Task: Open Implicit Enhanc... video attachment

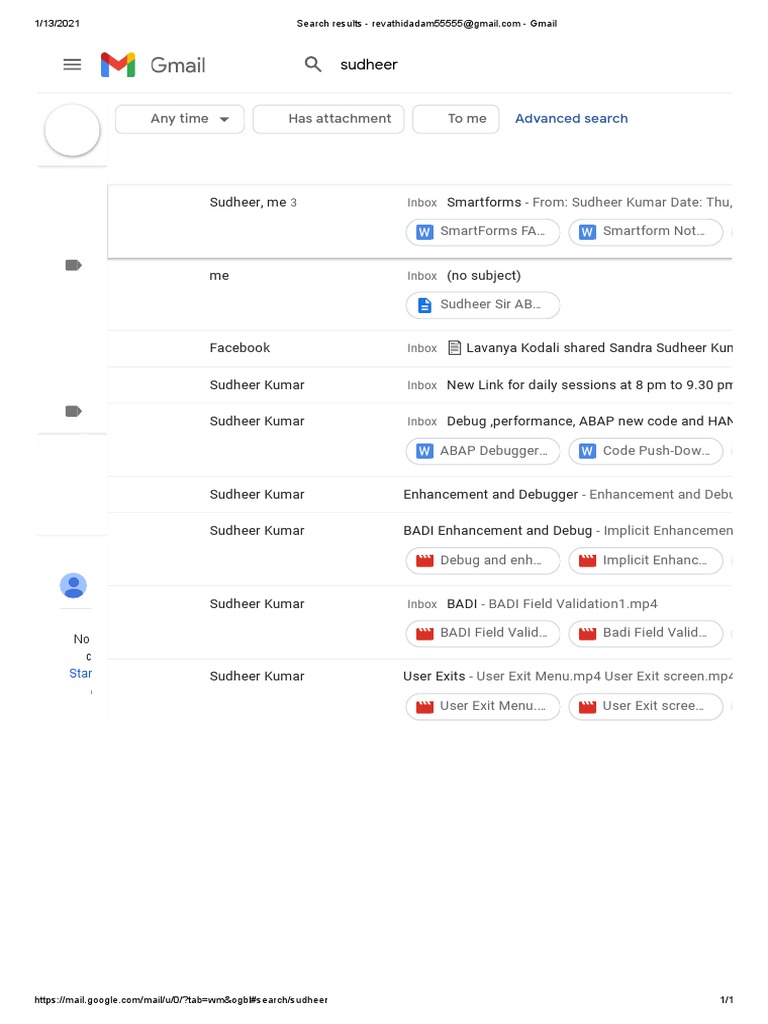Action: [645, 560]
